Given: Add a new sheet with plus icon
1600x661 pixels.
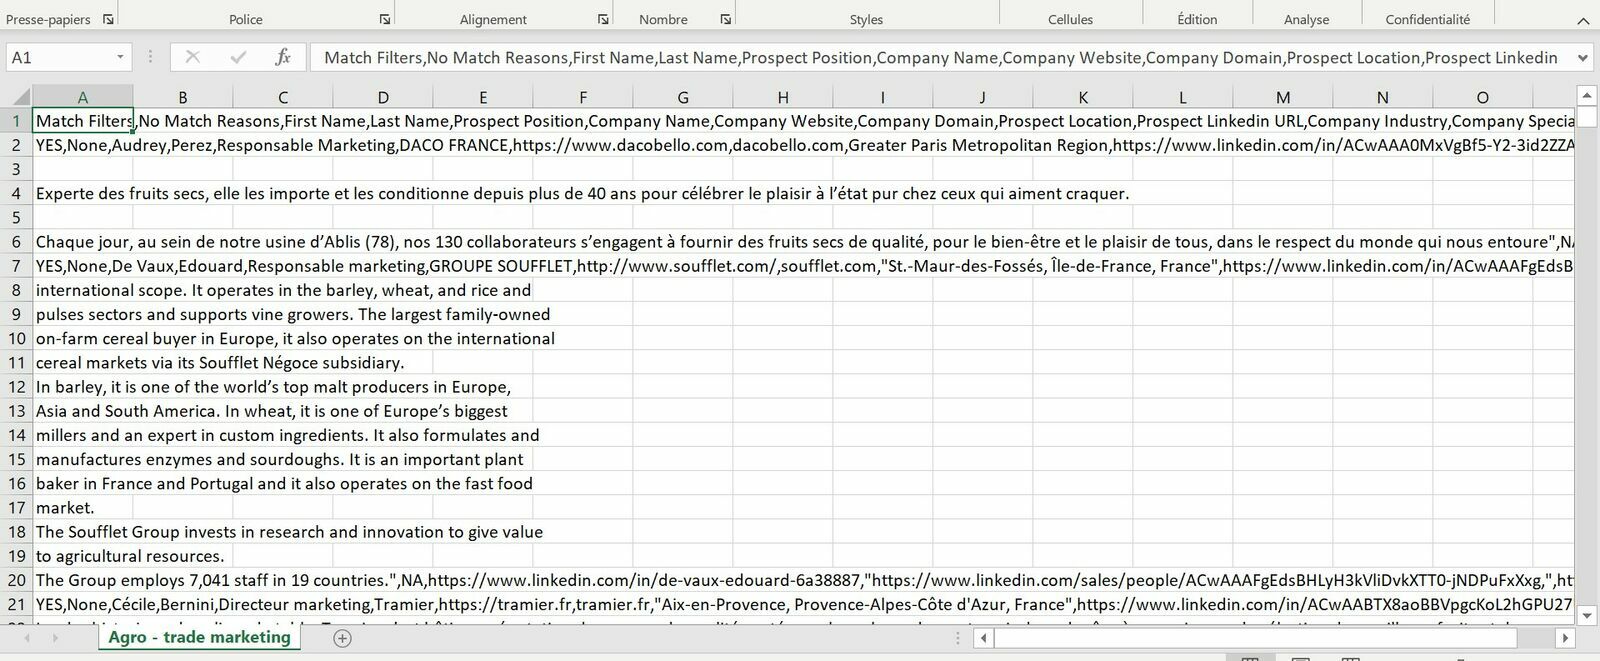Looking at the screenshot, I should (x=342, y=638).
